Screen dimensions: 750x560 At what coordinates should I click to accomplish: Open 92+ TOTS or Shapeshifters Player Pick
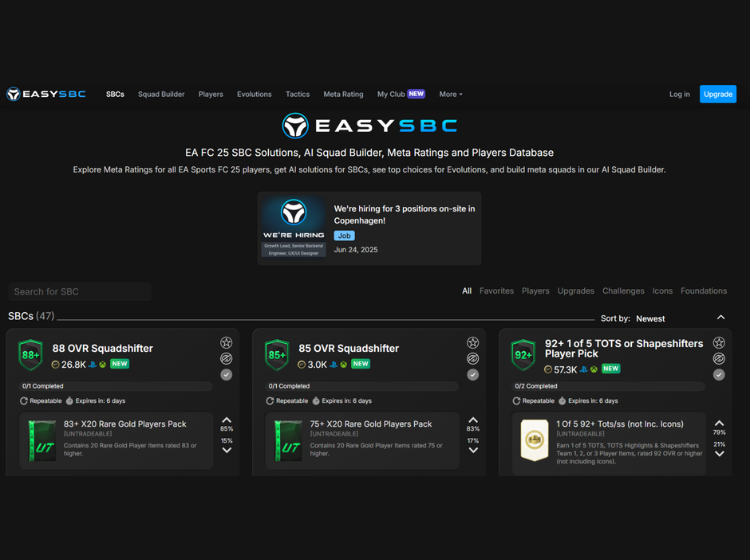pyautogui.click(x=624, y=349)
